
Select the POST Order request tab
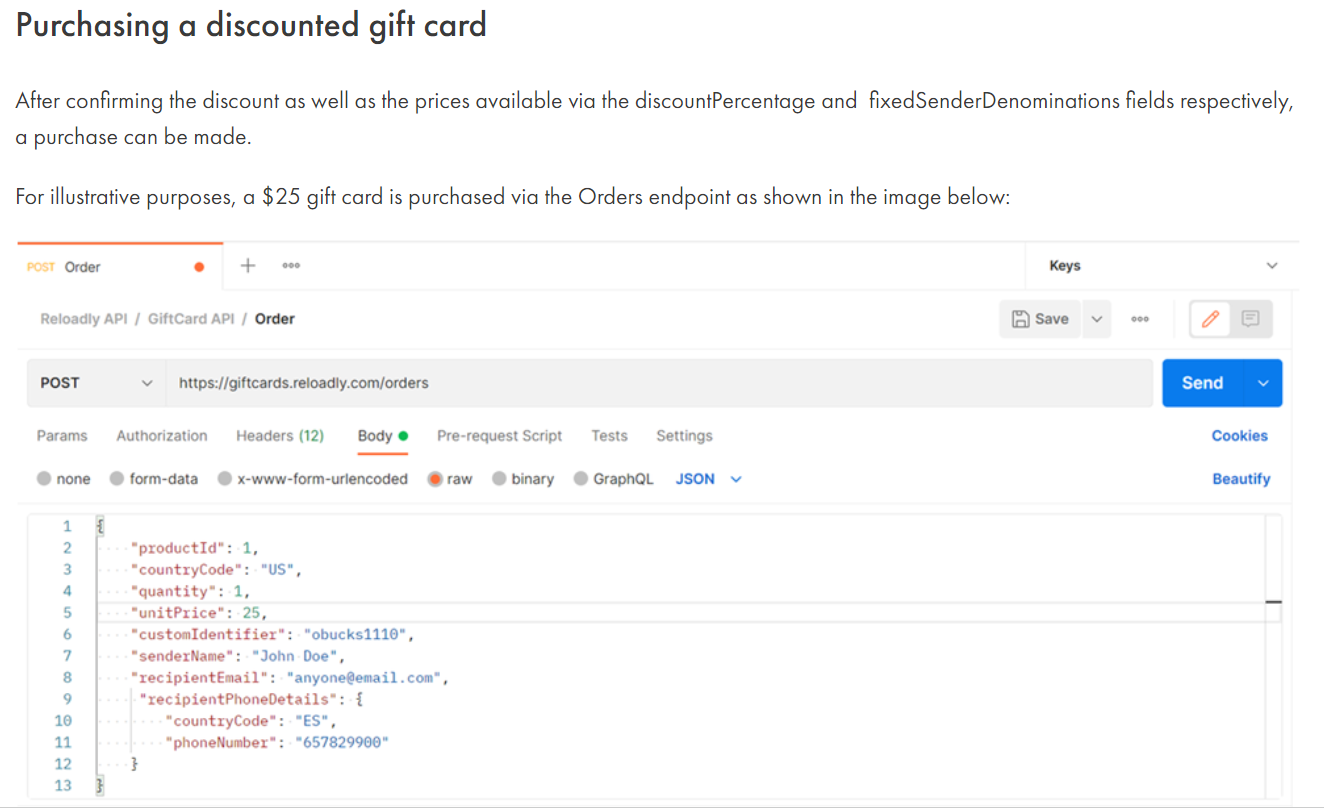pyautogui.click(x=120, y=267)
